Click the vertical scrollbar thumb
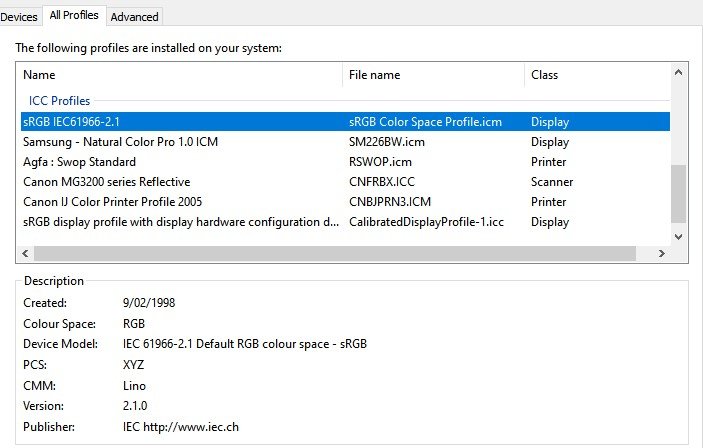The width and height of the screenshot is (703, 448). coord(678,194)
